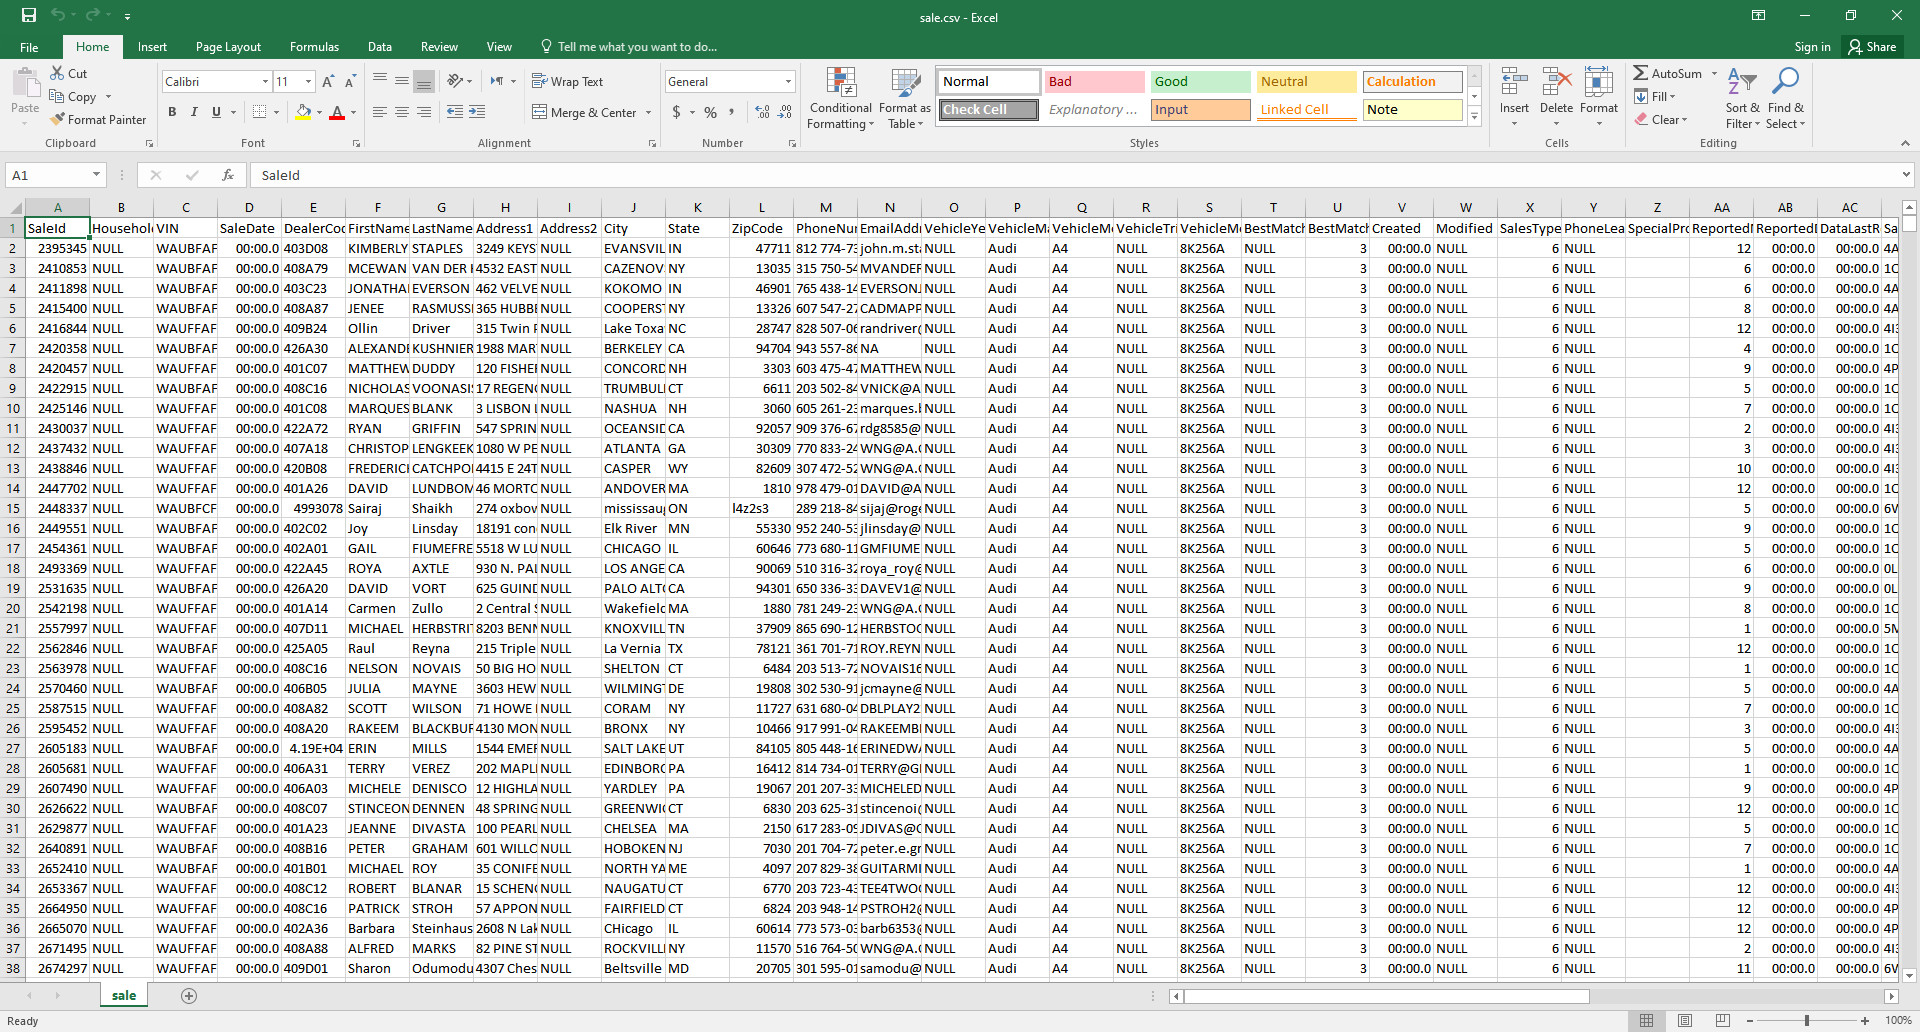This screenshot has height=1032, width=1920.
Task: Click Sign in link
Action: click(1812, 47)
